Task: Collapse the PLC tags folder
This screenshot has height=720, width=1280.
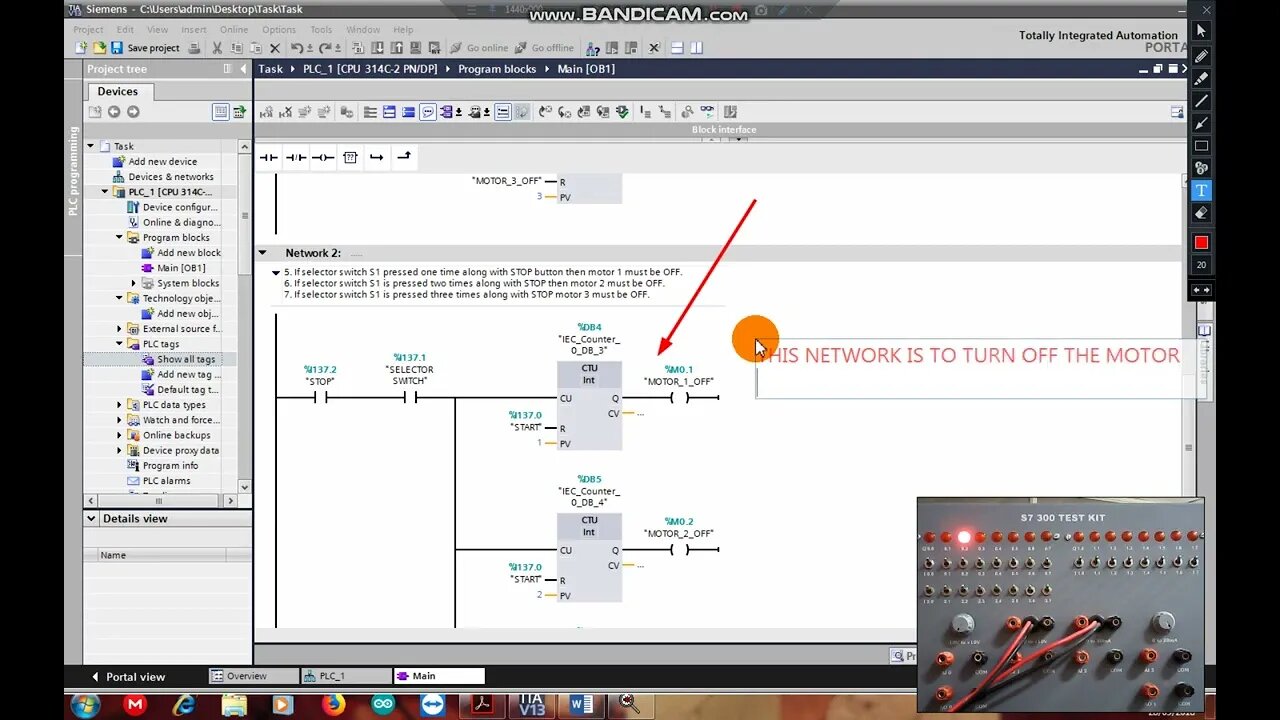Action: pyautogui.click(x=119, y=344)
